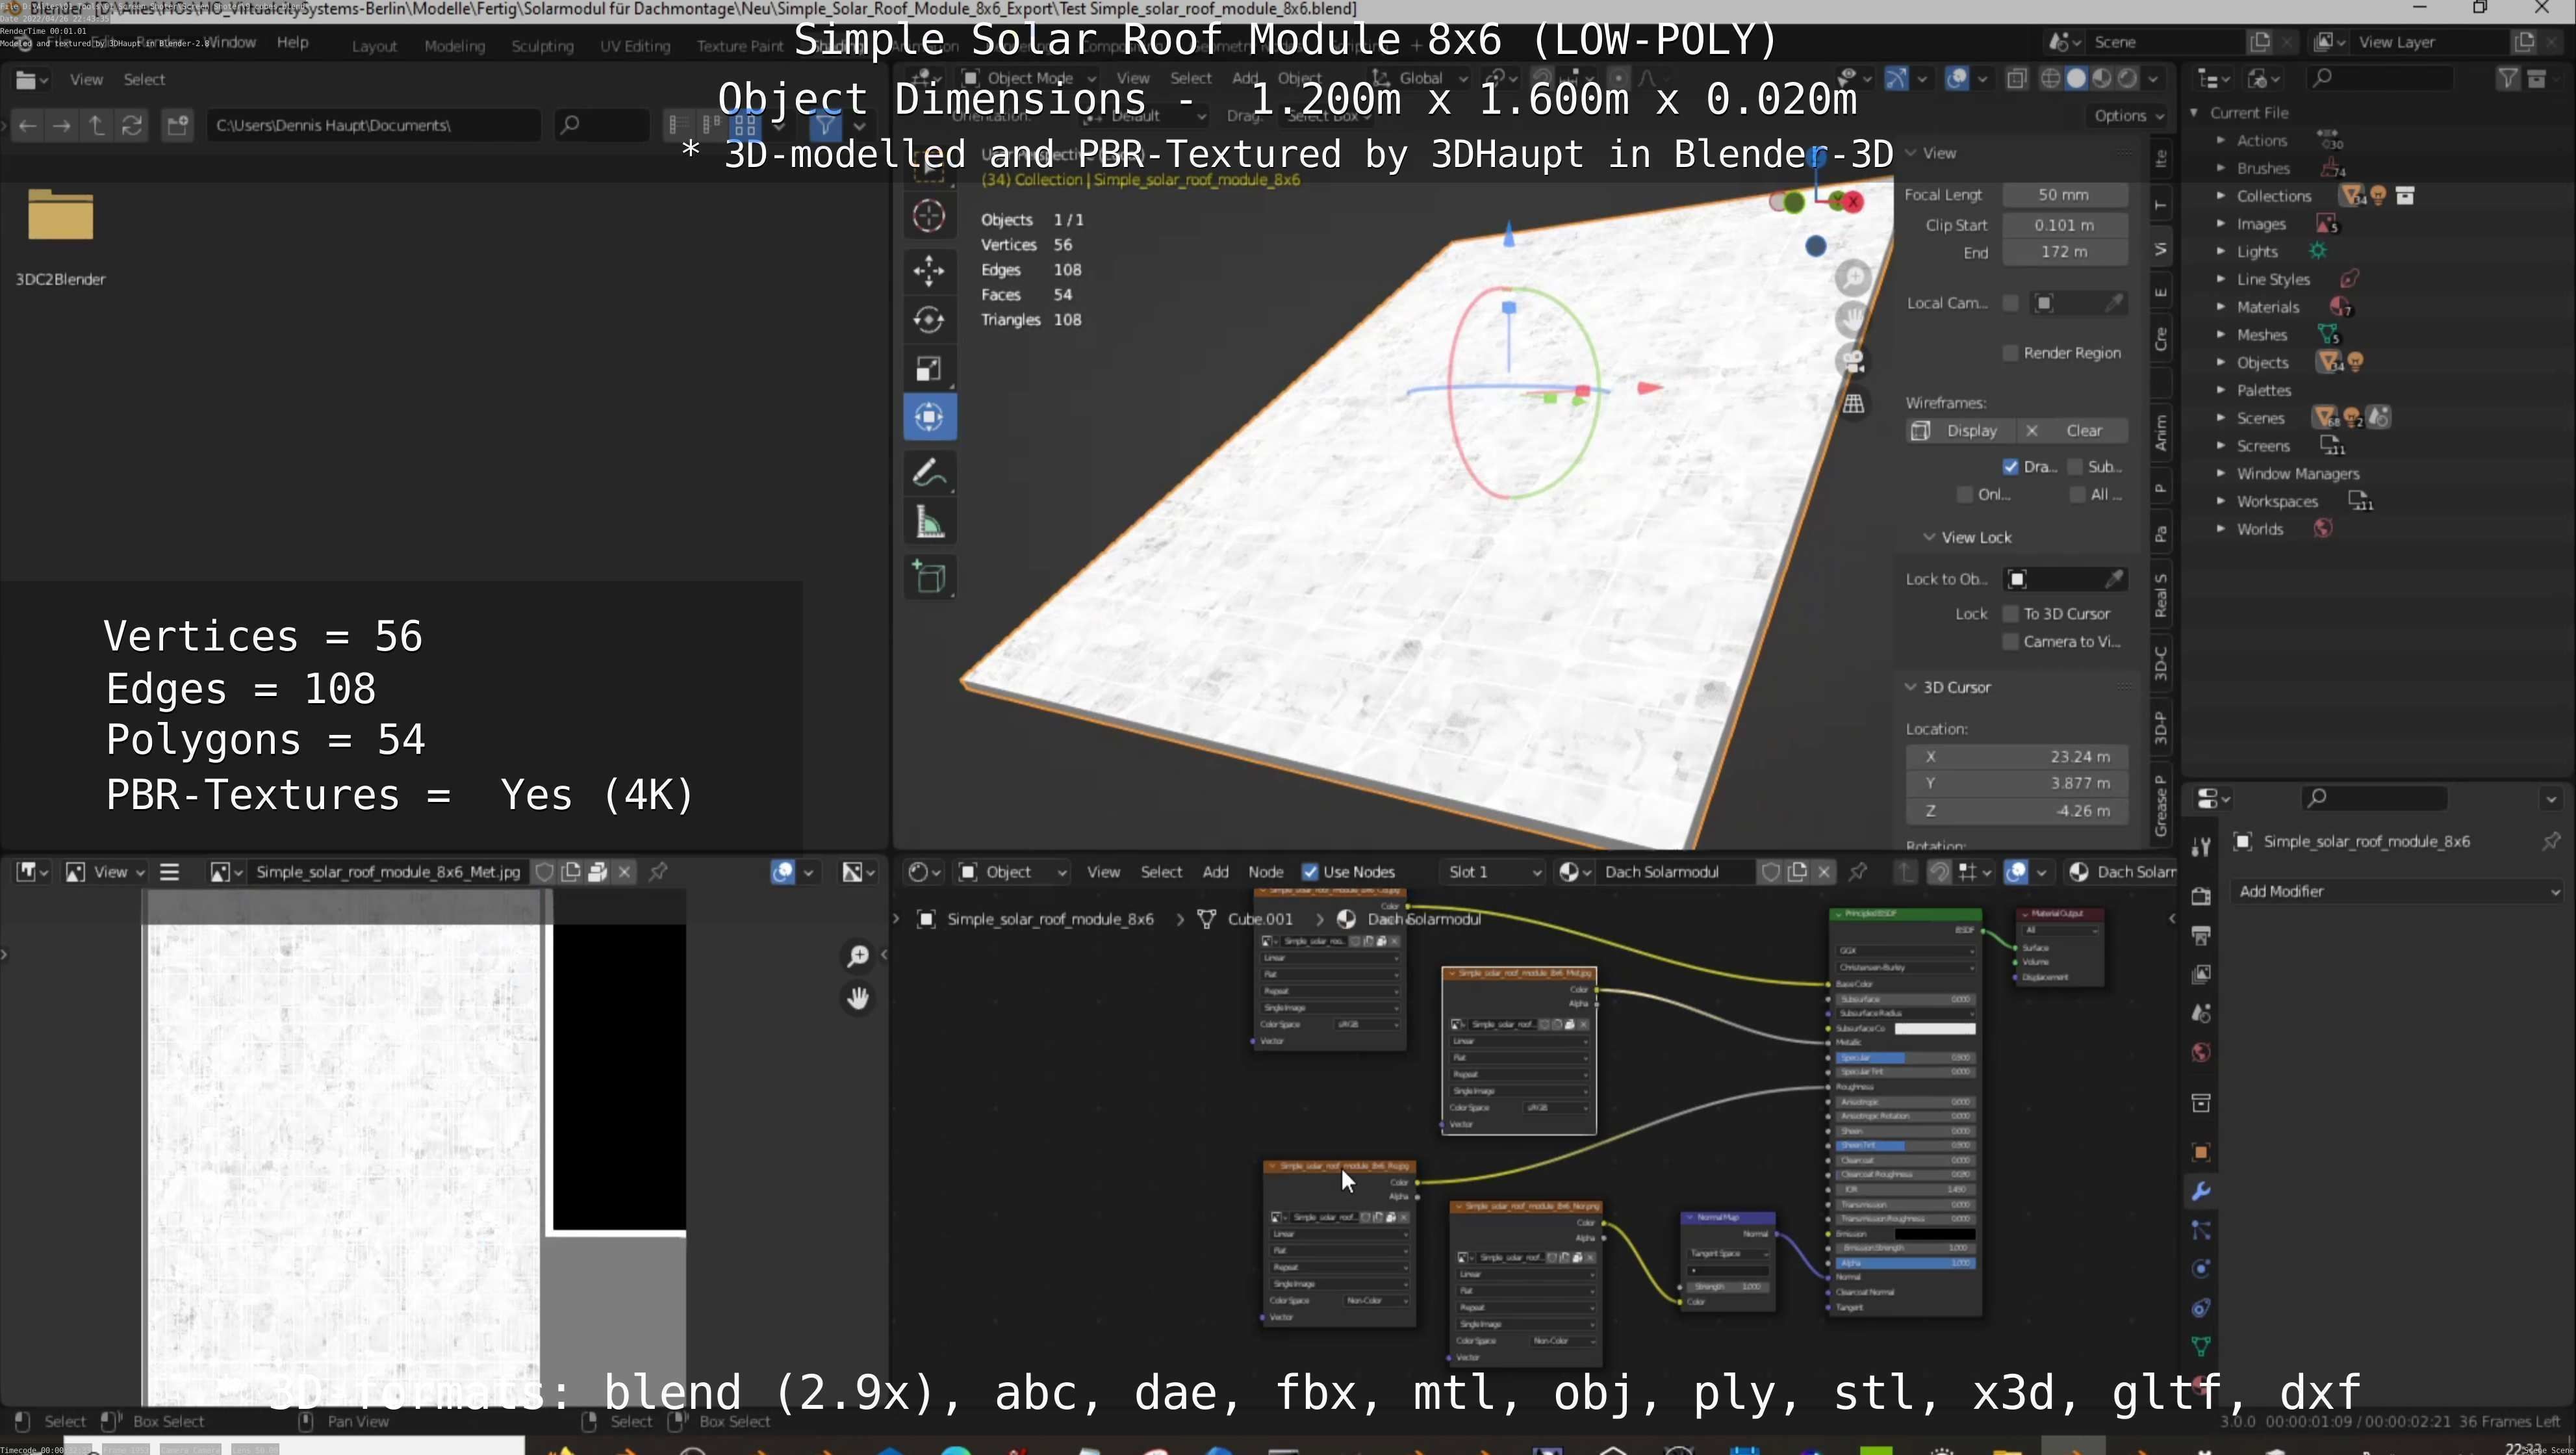2576x1455 pixels.
Task: Enable the Render Region checkbox
Action: pos(2010,353)
